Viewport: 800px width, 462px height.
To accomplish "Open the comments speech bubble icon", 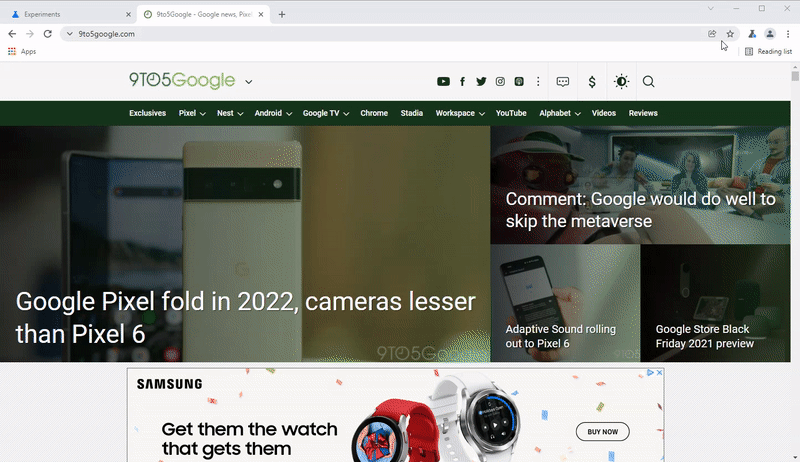I will click(563, 82).
